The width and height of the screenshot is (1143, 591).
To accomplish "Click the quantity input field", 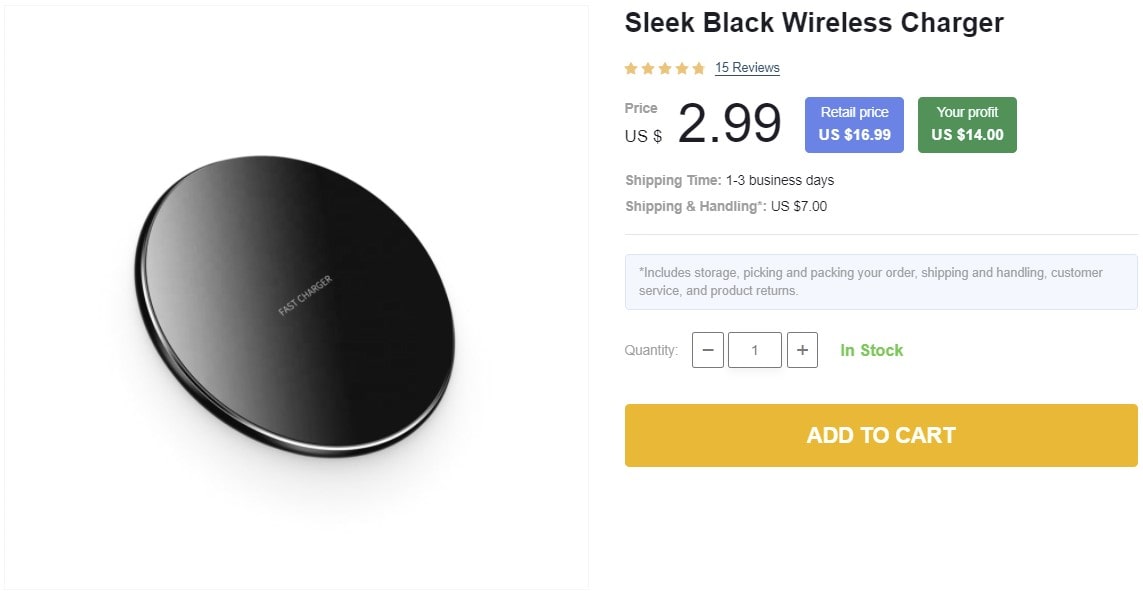I will point(755,350).
